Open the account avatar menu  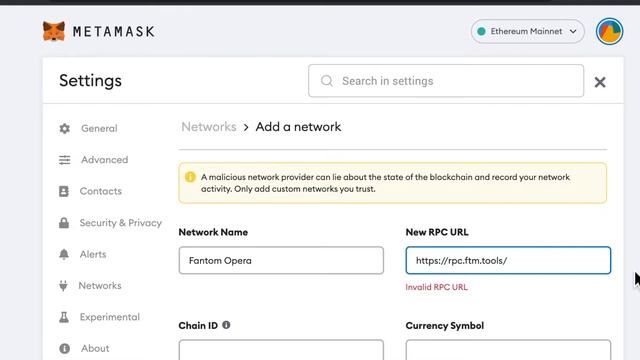pos(609,31)
